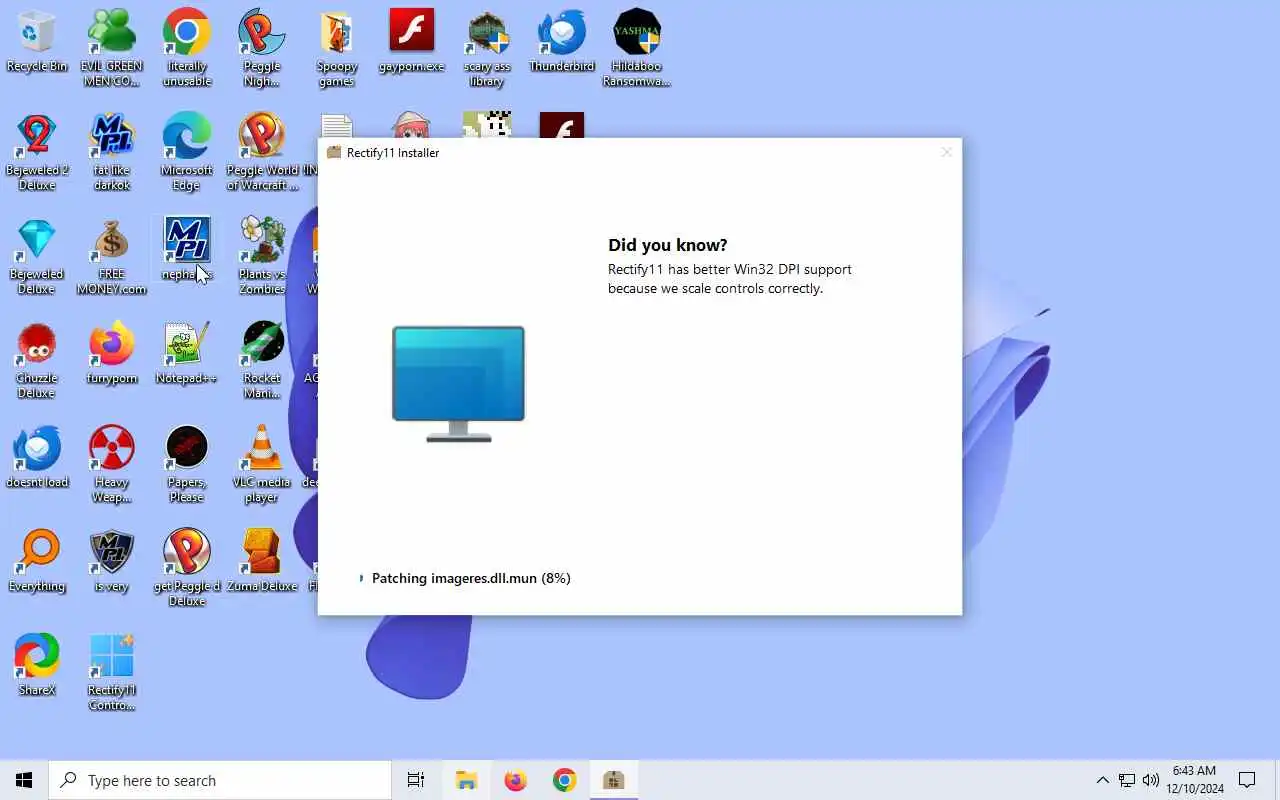Select the Chrome shortcut named literally unusable

(187, 48)
